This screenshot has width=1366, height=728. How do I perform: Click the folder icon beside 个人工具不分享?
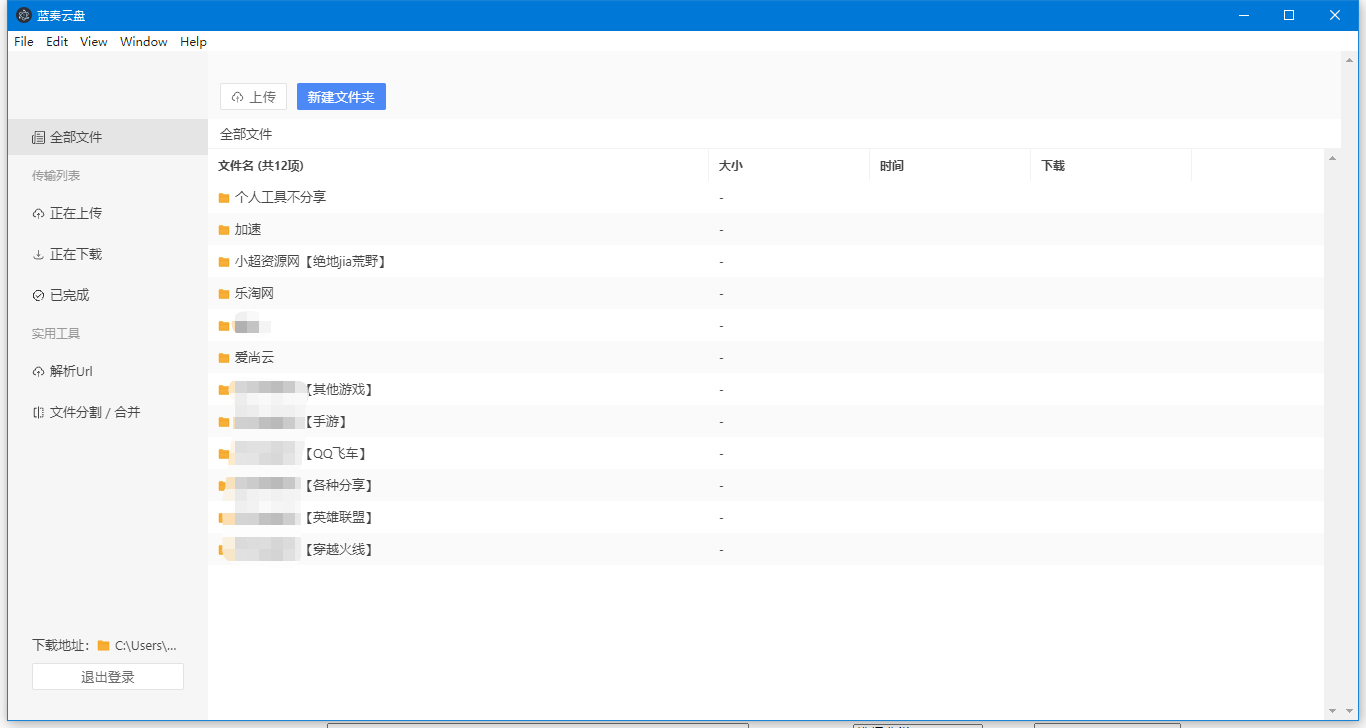click(222, 197)
